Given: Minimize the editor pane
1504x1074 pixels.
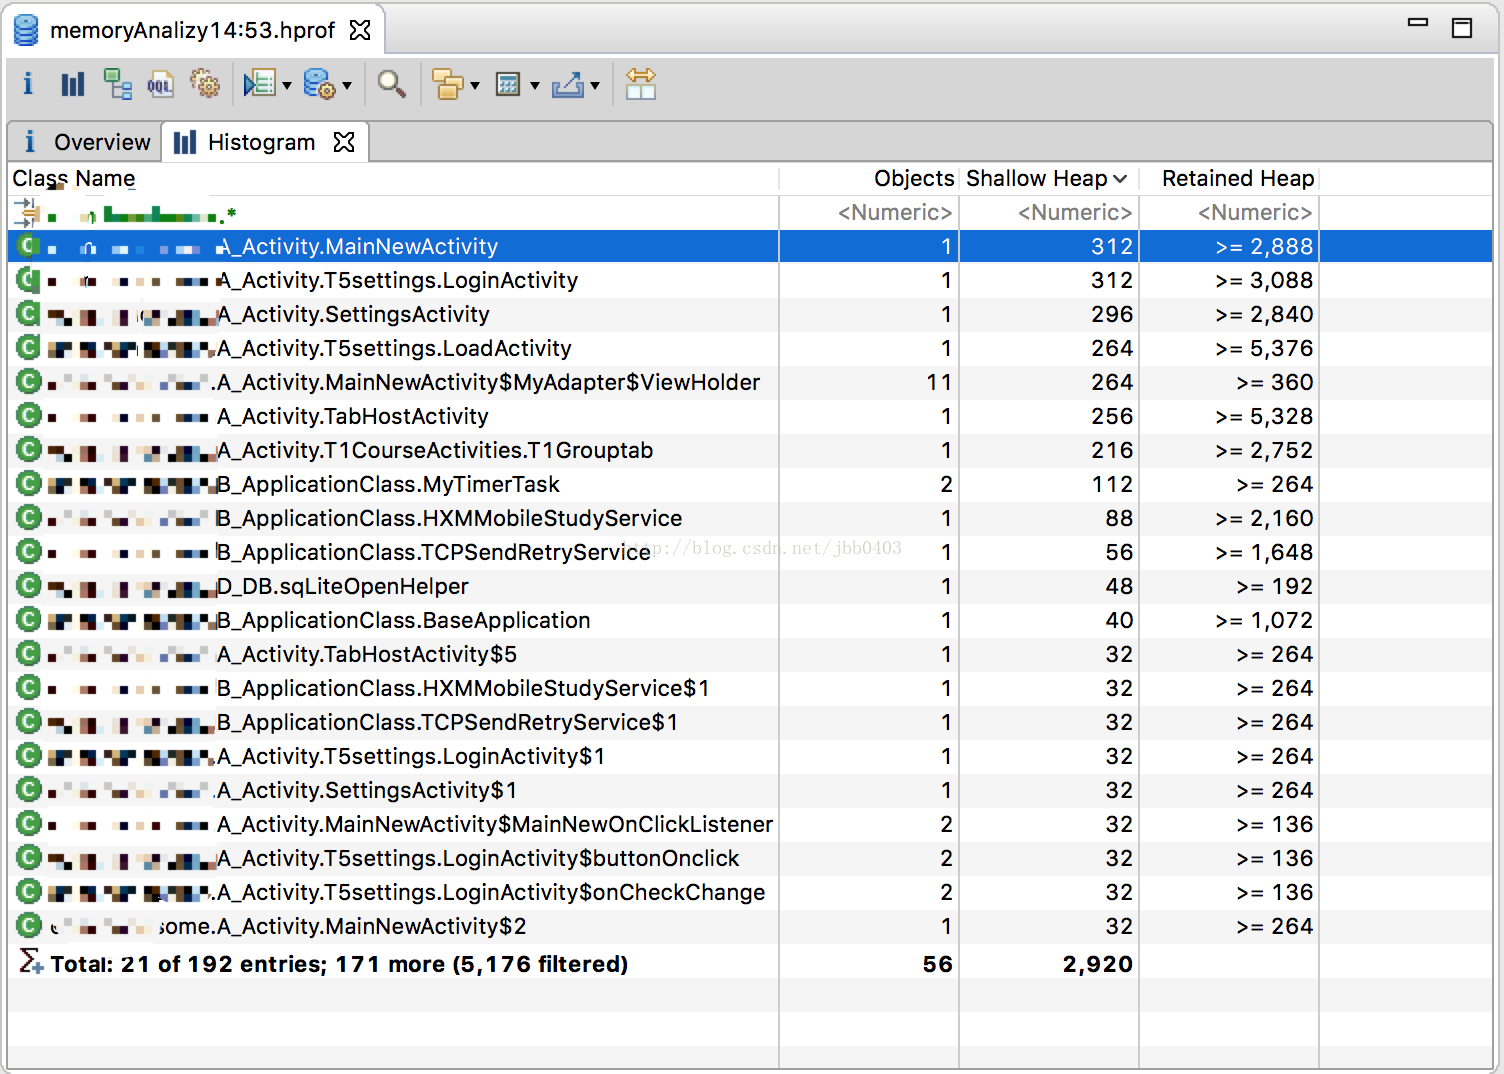Looking at the screenshot, I should [x=1418, y=22].
